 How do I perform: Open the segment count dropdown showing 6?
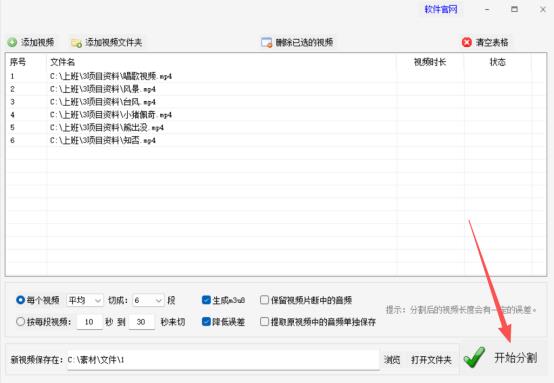pyautogui.click(x=148, y=300)
